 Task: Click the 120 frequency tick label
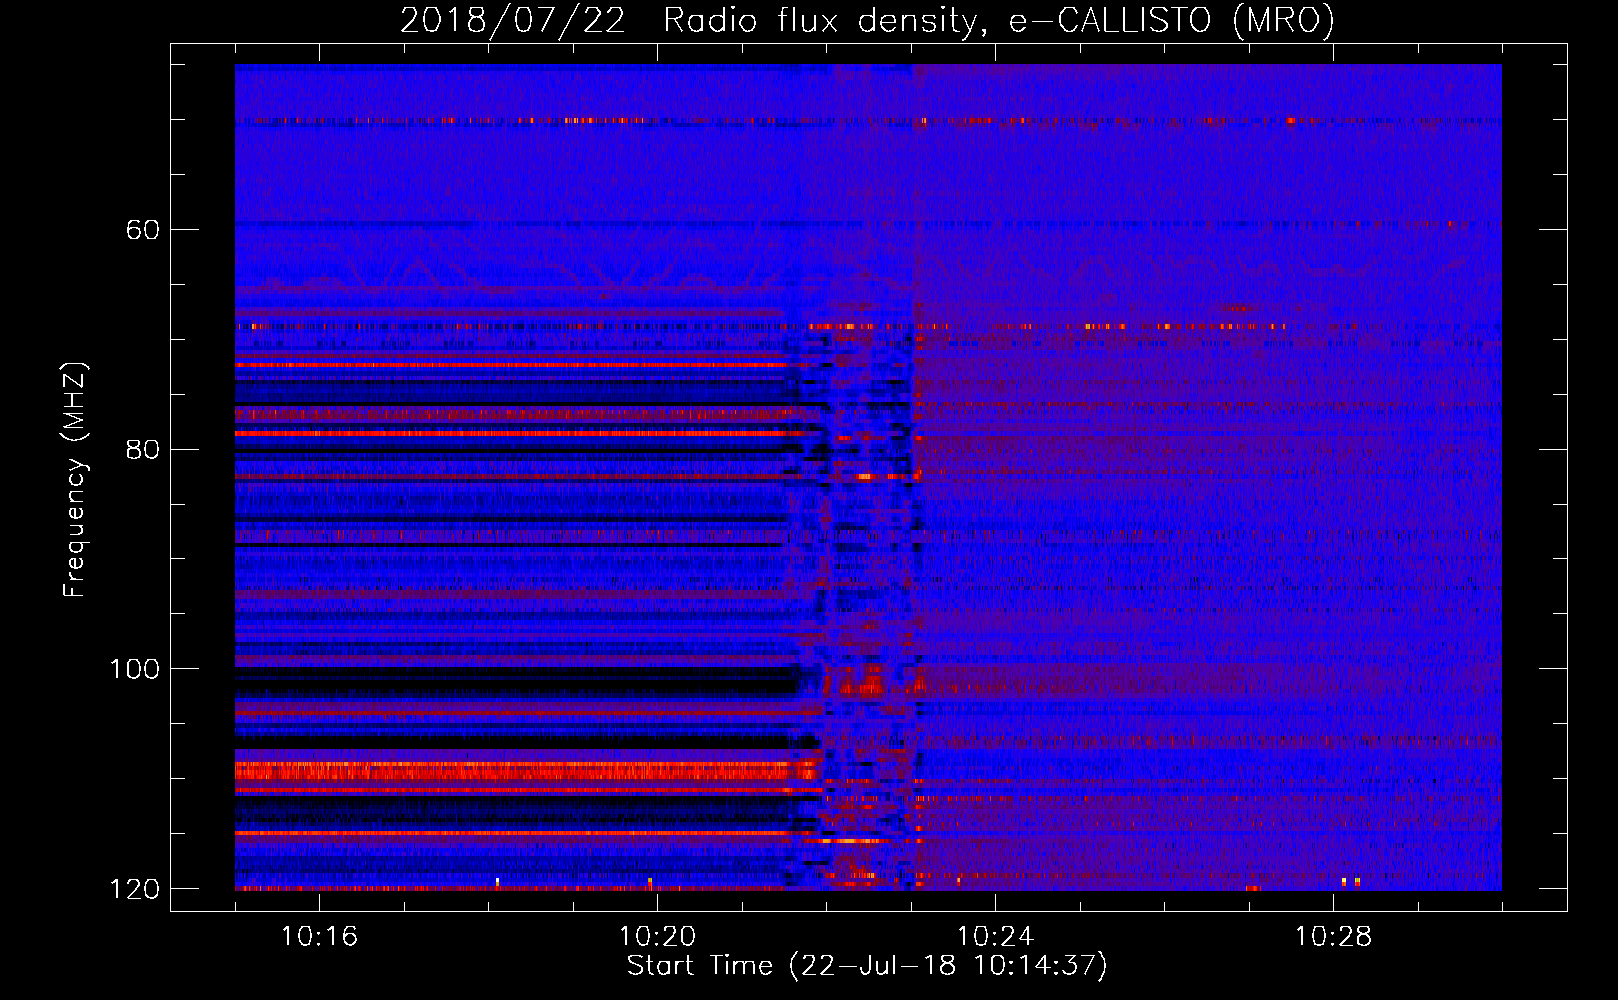click(133, 889)
